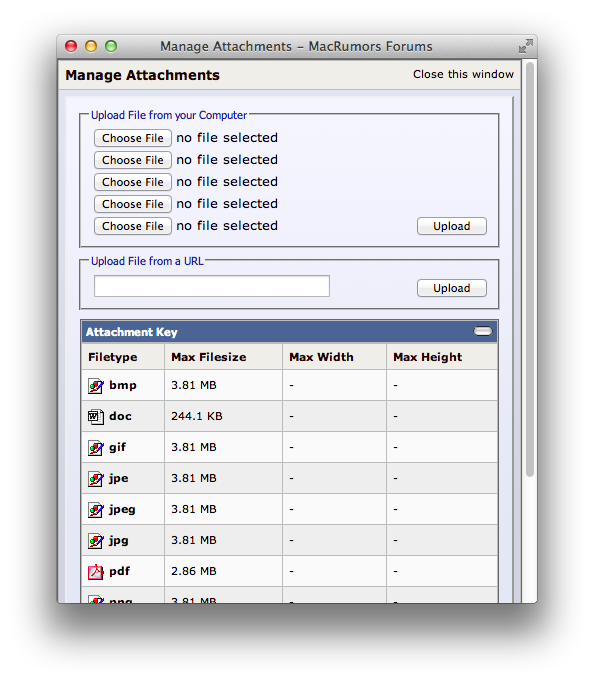Click the Upload File from a URL legend
The width and height of the screenshot is (594, 682).
point(147,261)
